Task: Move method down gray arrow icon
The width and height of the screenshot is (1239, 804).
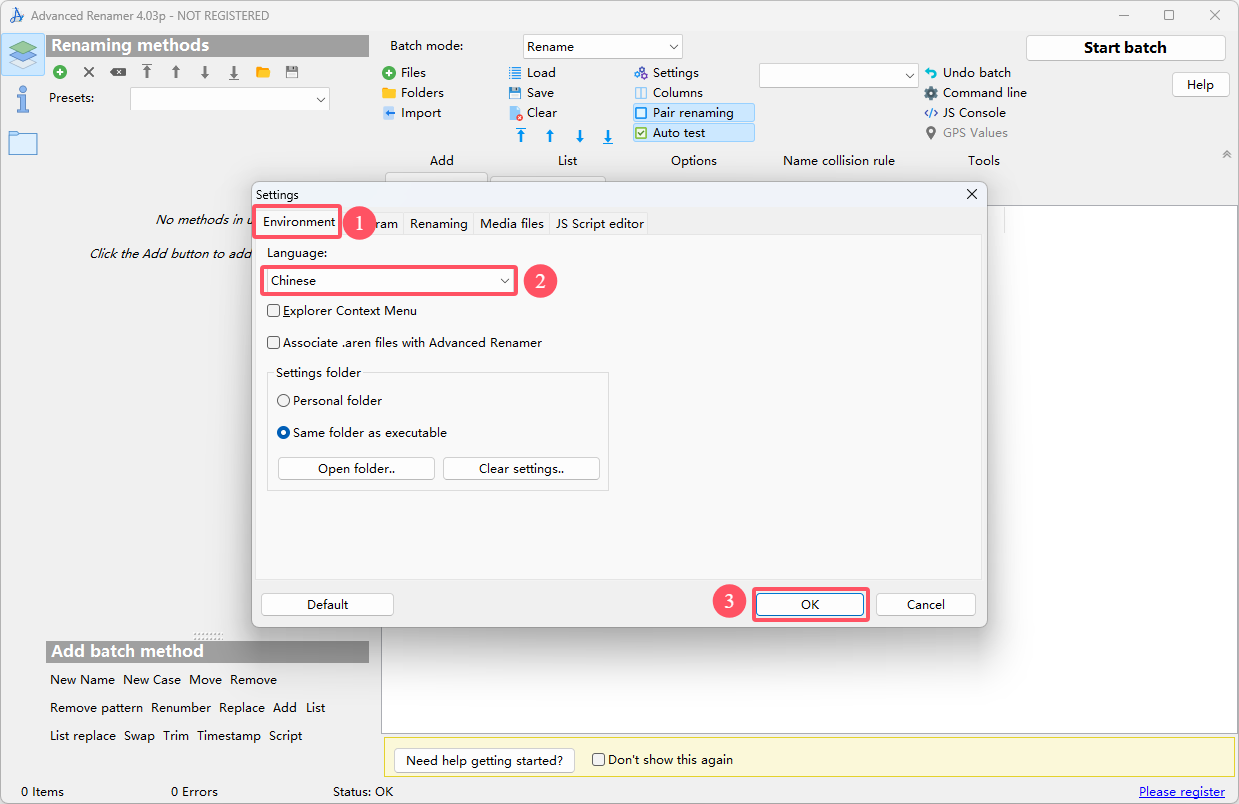Action: pyautogui.click(x=205, y=72)
